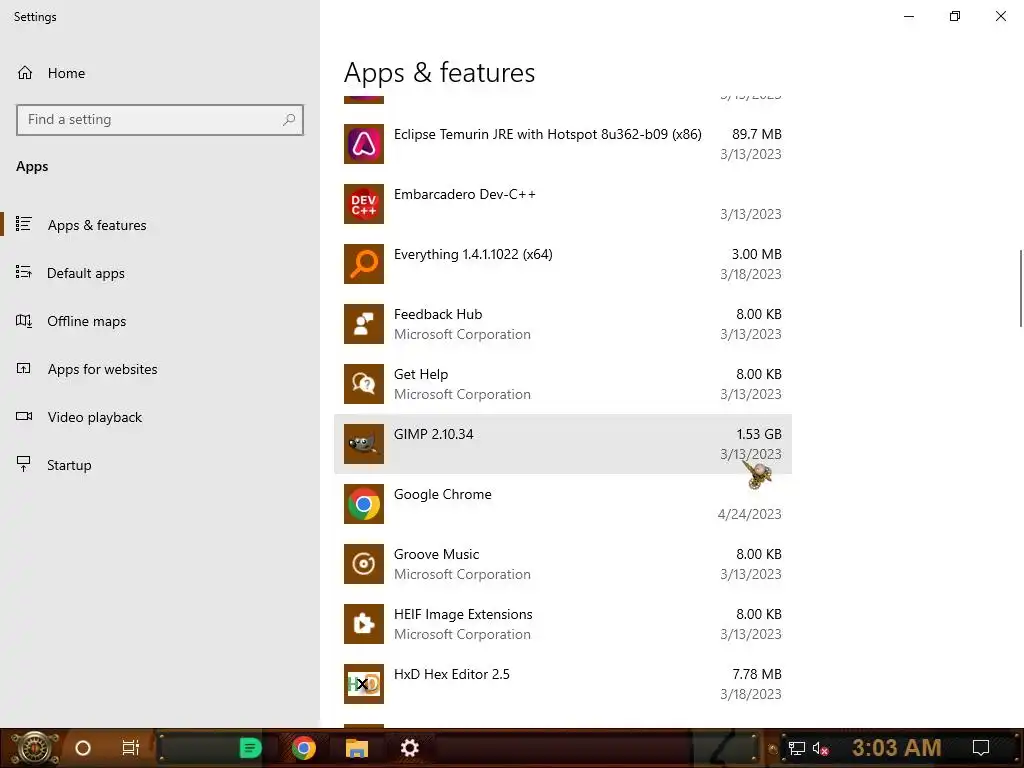The height and width of the screenshot is (768, 1024).
Task: Click the Google Chrome app icon in list
Action: click(364, 504)
